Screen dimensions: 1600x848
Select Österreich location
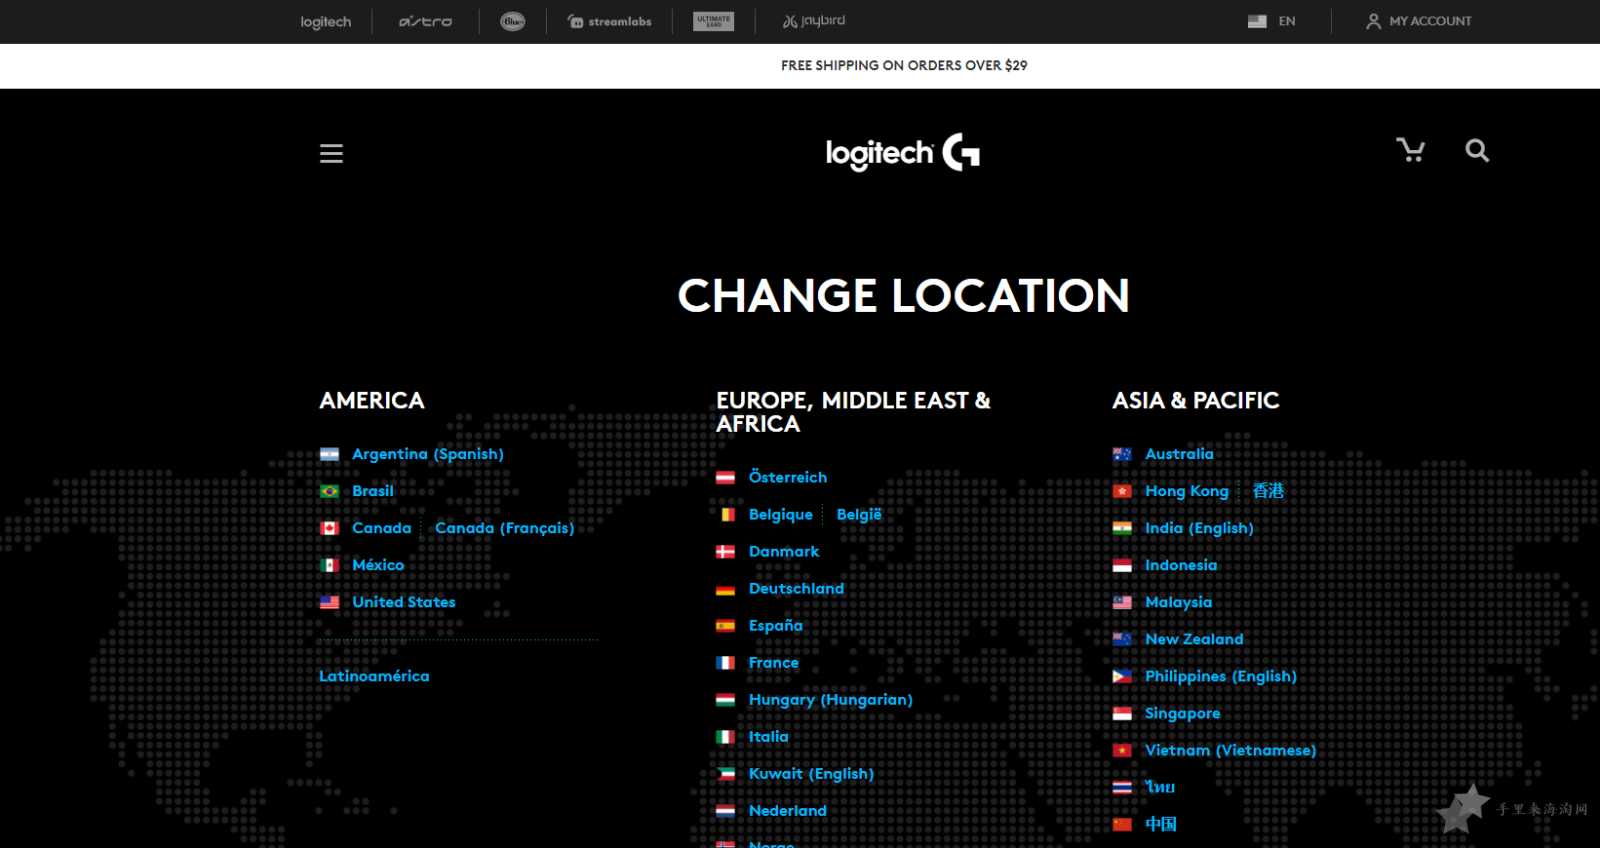(788, 477)
